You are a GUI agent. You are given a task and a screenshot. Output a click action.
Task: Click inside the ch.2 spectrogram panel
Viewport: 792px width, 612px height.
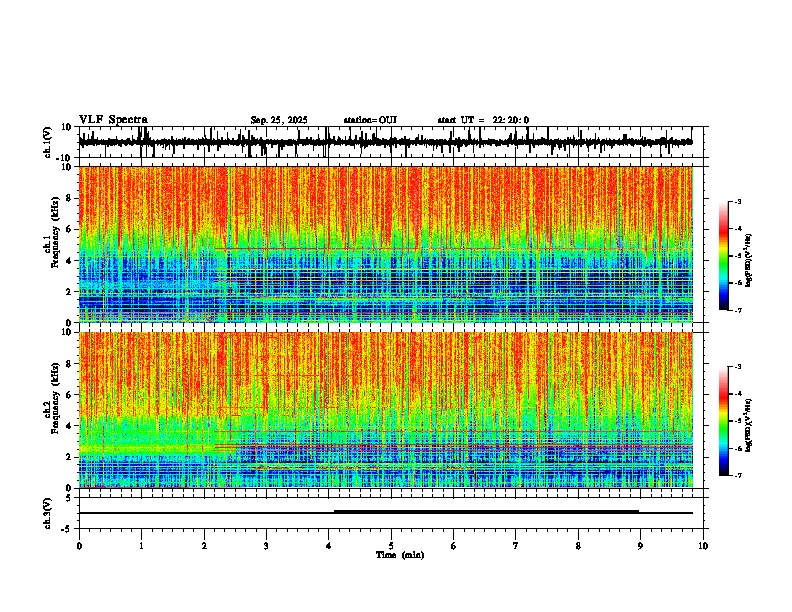click(386, 410)
